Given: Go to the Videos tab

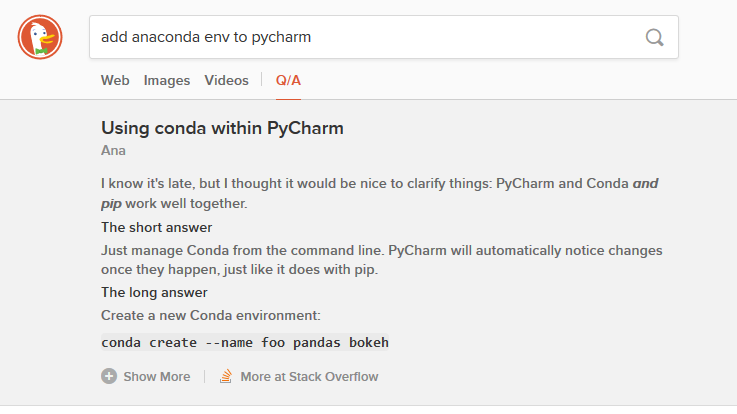Looking at the screenshot, I should tap(226, 81).
